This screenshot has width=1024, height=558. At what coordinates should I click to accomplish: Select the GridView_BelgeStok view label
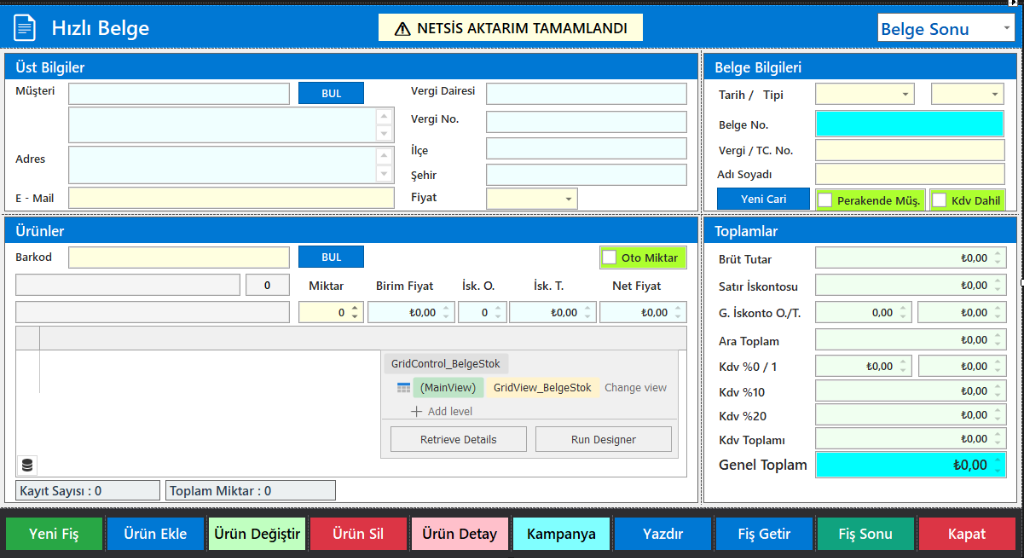tap(542, 387)
